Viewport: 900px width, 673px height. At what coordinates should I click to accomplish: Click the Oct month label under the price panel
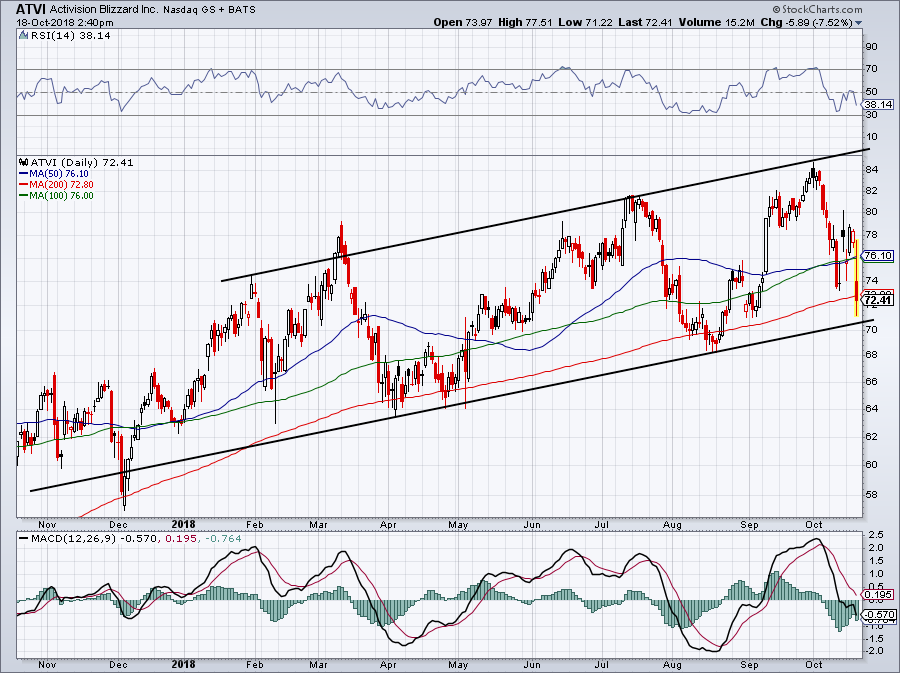(x=814, y=524)
